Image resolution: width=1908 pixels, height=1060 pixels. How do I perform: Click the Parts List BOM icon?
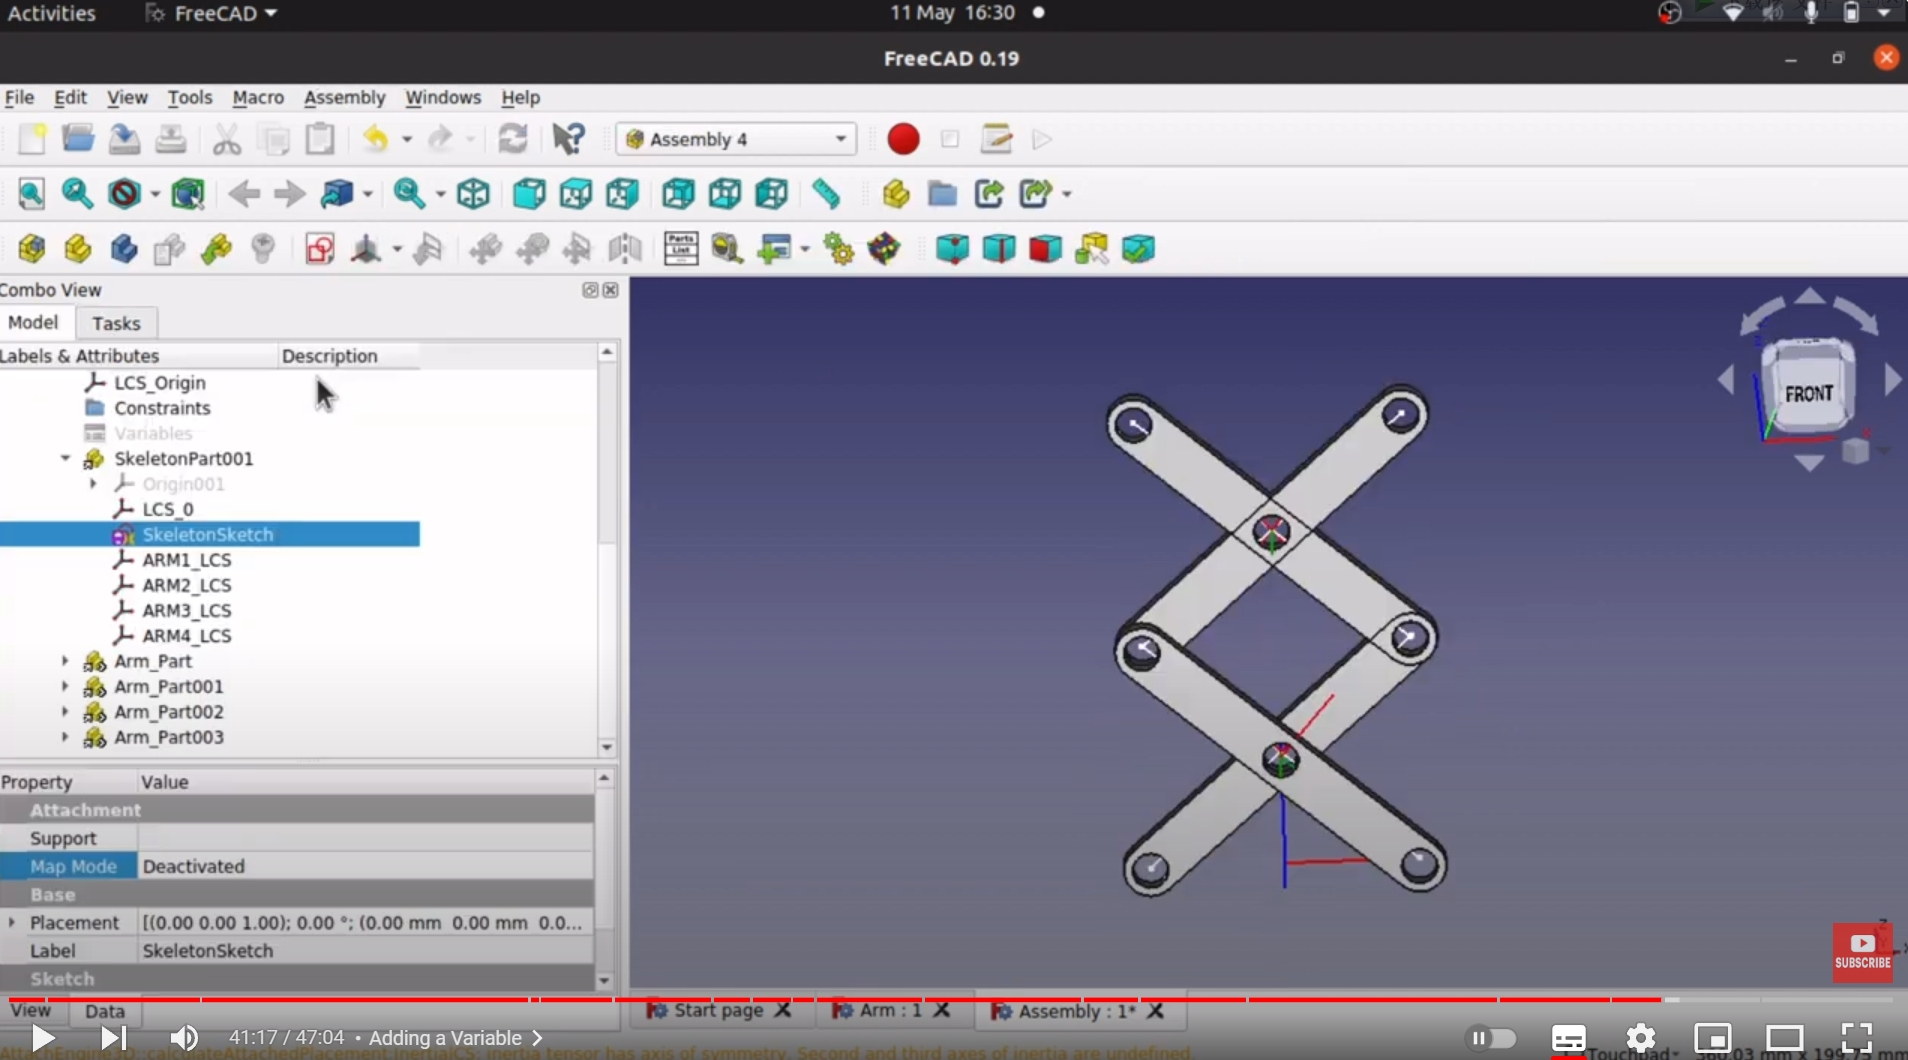click(680, 249)
